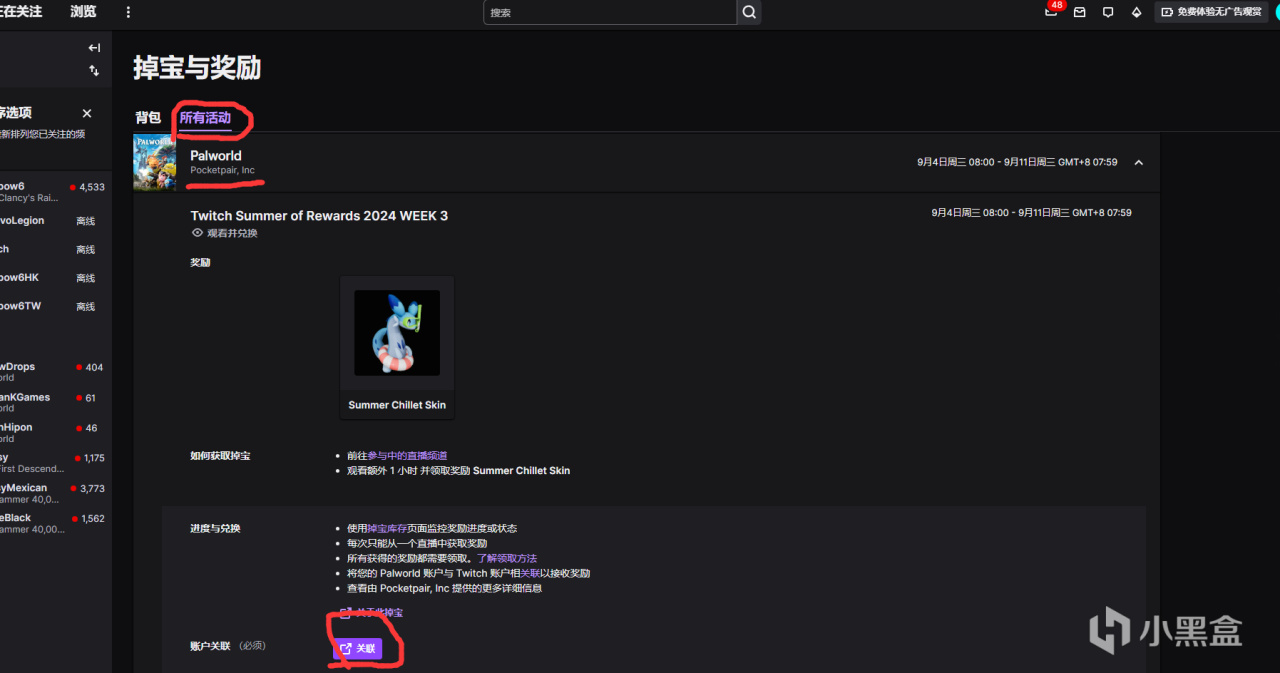The height and width of the screenshot is (673, 1280).
Task: Click the Palworld game cover thumbnail
Action: (x=154, y=161)
